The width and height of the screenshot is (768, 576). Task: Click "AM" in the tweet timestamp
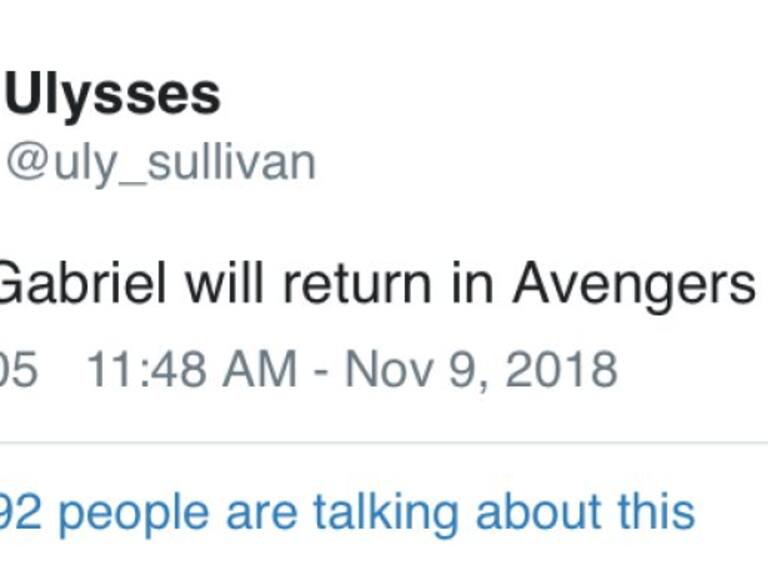pos(266,370)
